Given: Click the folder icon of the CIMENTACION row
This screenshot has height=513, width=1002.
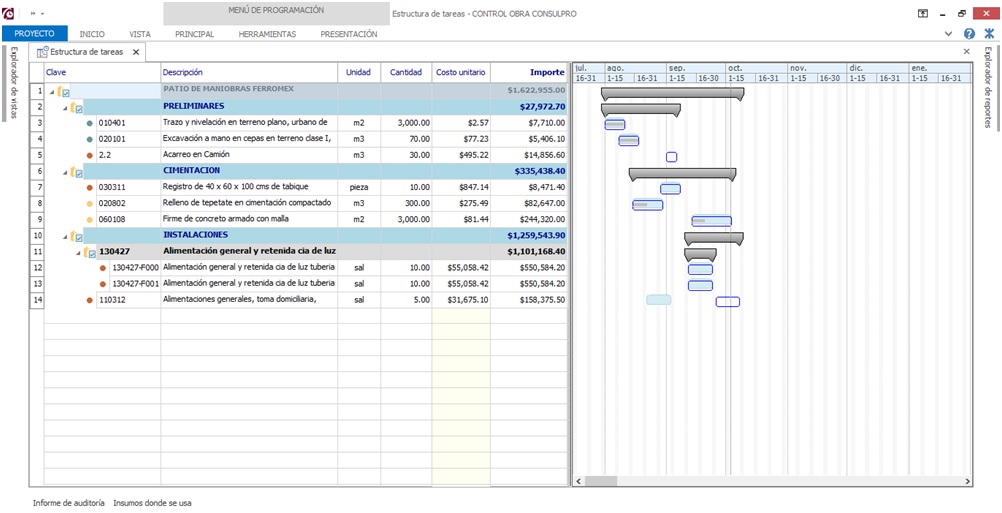Looking at the screenshot, I should tap(72, 171).
